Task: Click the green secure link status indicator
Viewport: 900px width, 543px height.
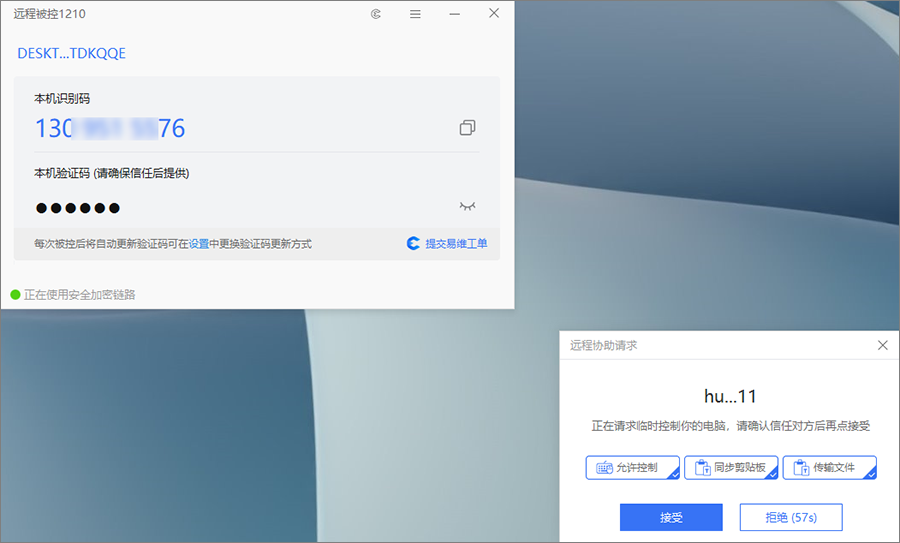Action: [15, 294]
